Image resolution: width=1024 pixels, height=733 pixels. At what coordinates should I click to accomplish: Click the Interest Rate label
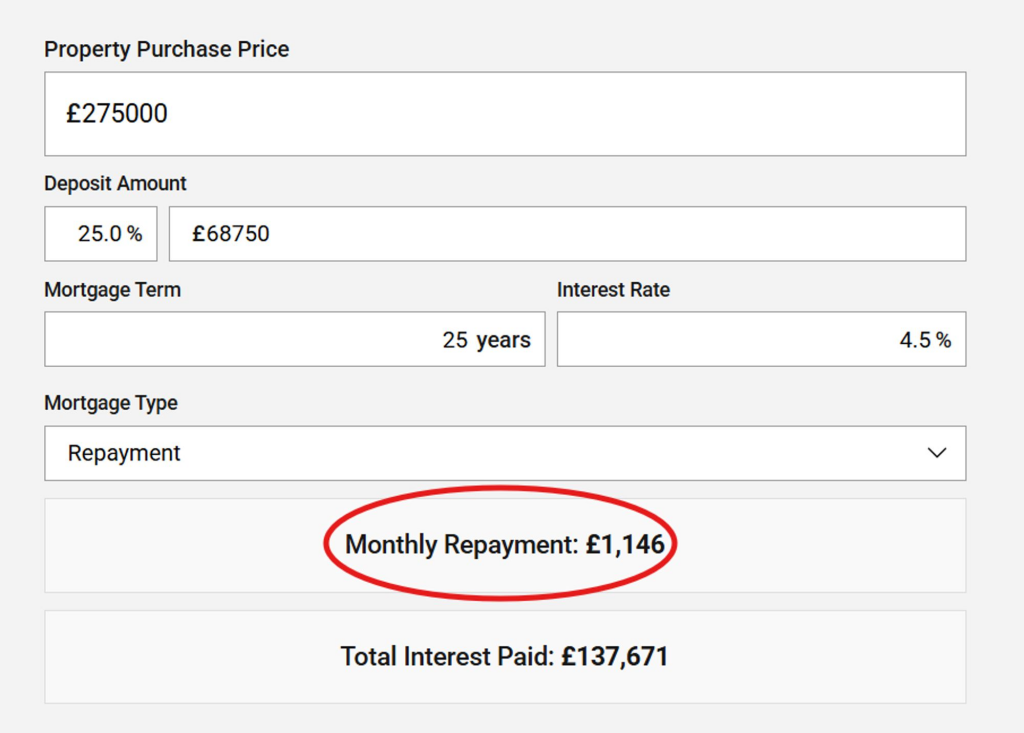[613, 290]
